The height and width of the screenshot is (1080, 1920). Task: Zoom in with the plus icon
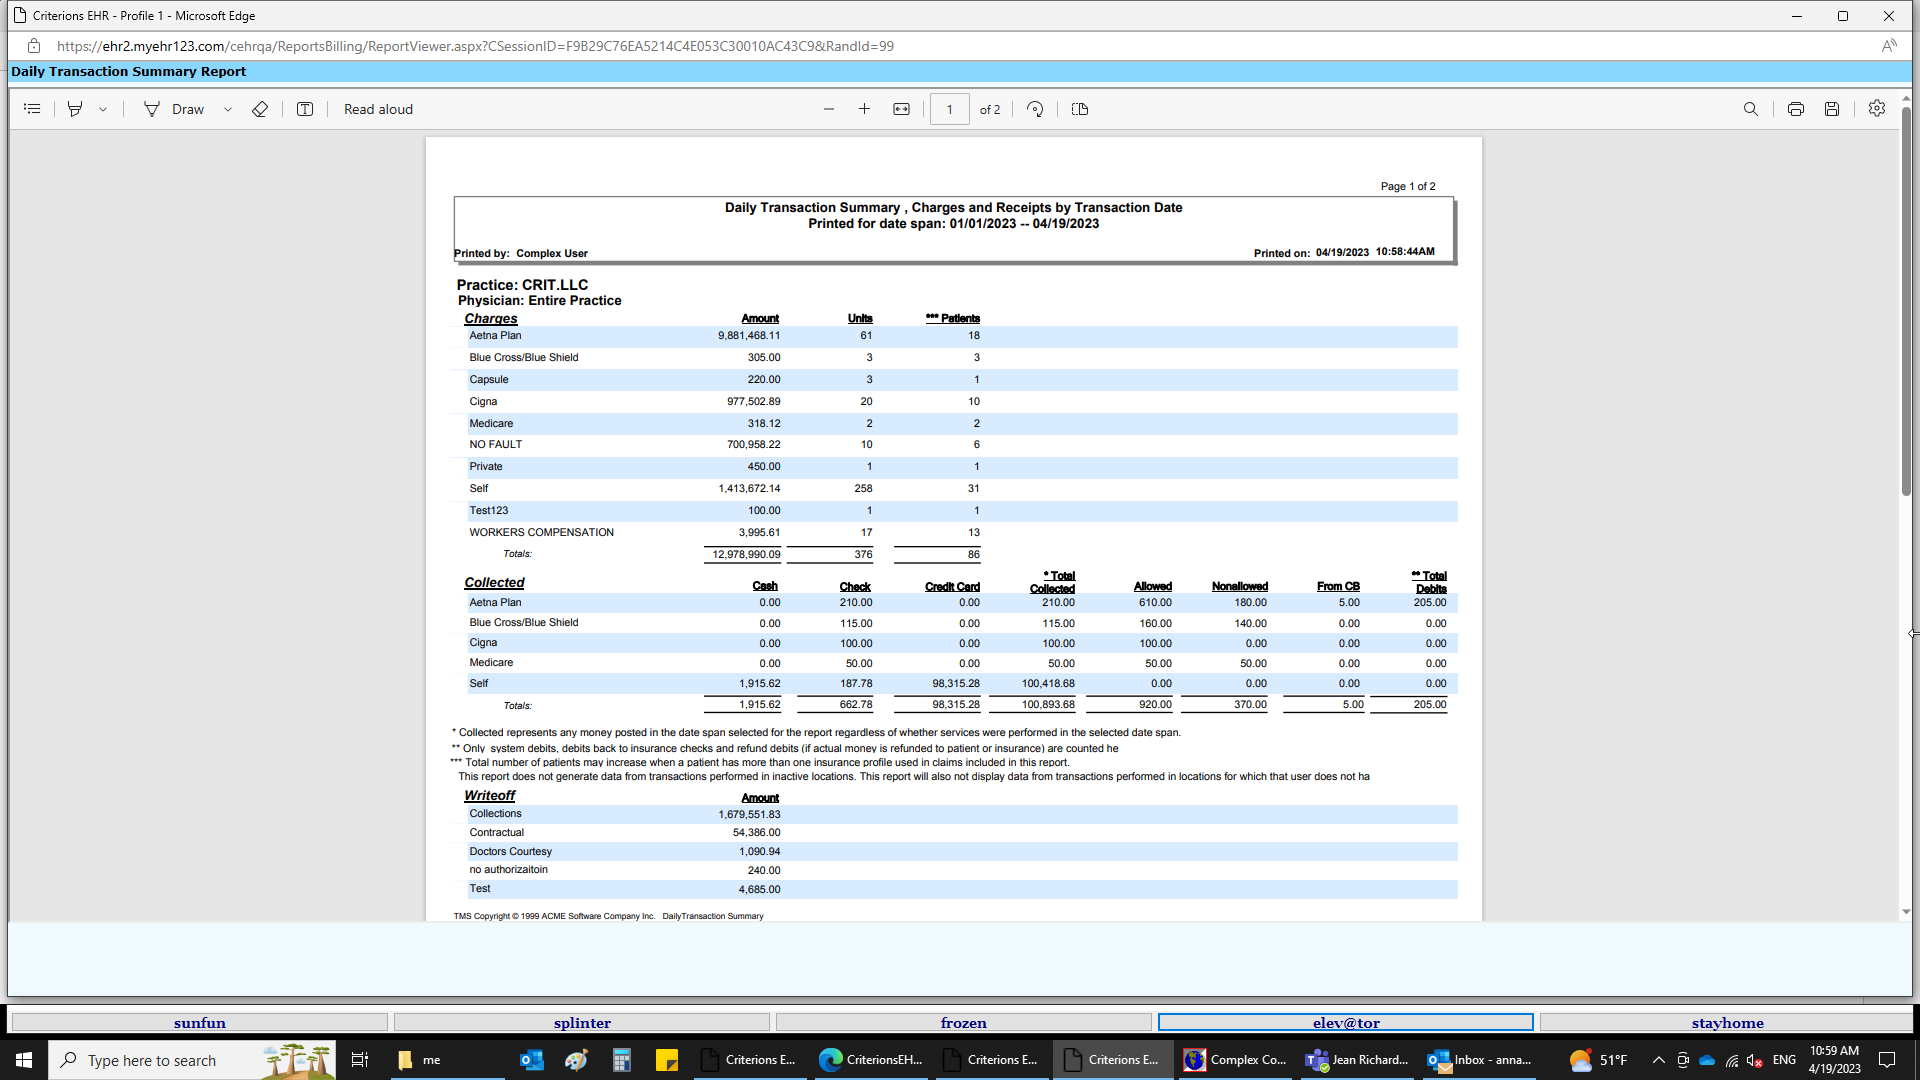(x=864, y=109)
